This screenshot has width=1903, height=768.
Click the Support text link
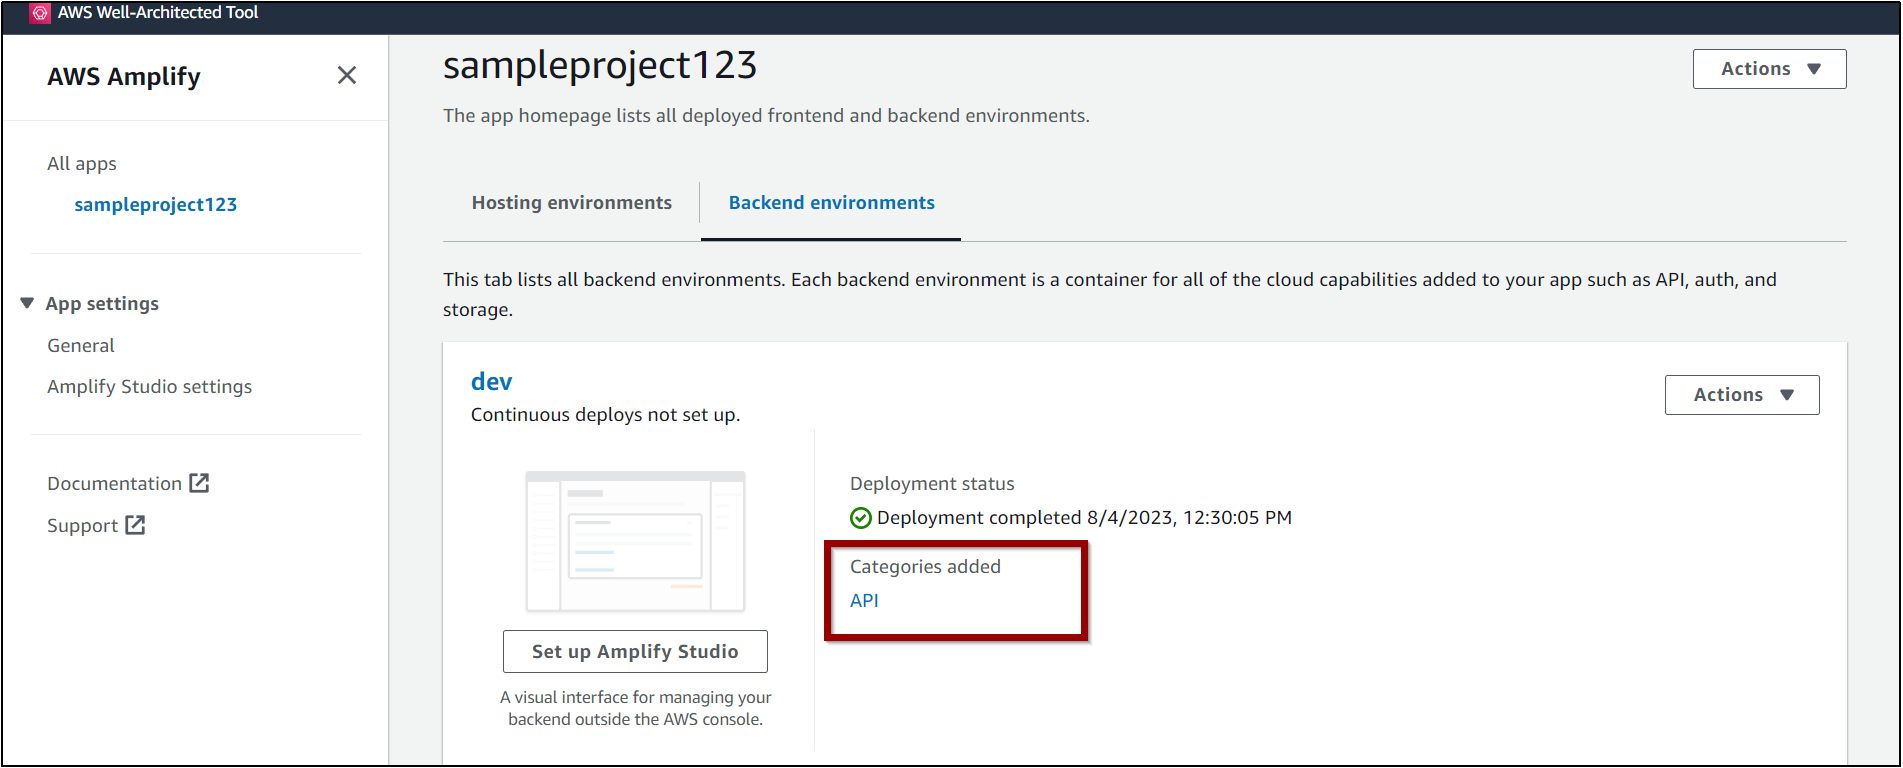coord(82,526)
